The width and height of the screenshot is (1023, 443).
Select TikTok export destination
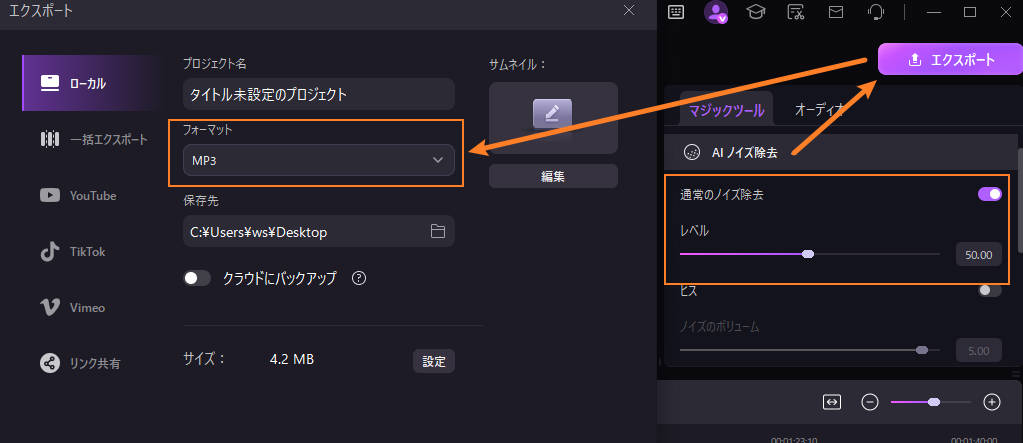pyautogui.click(x=72, y=251)
